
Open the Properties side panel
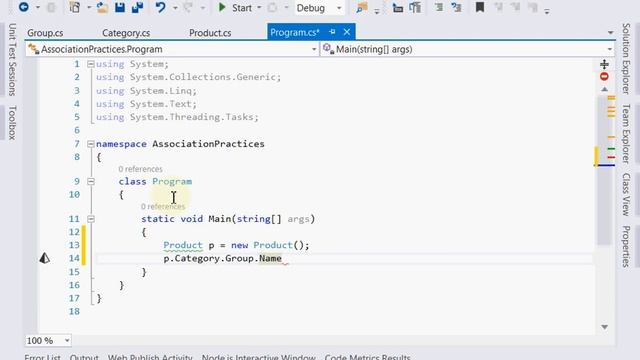[626, 246]
